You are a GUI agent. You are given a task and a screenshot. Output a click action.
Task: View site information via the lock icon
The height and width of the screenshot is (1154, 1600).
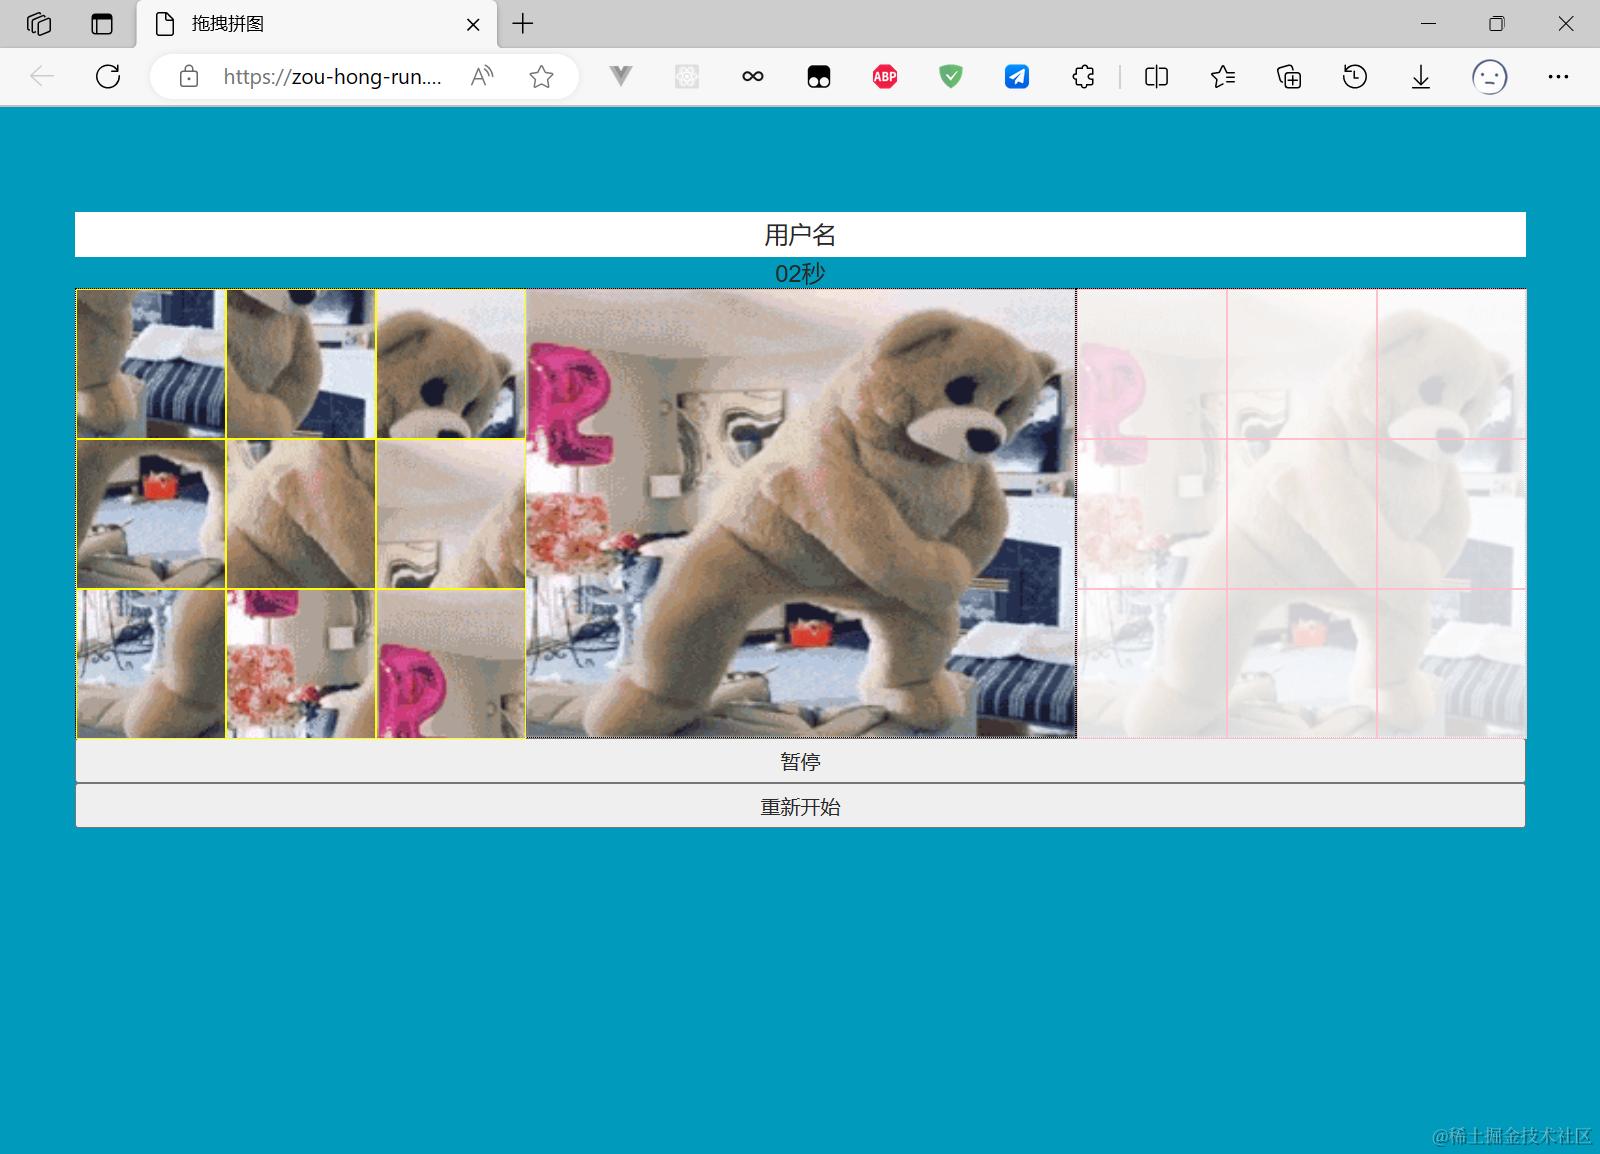click(x=189, y=77)
